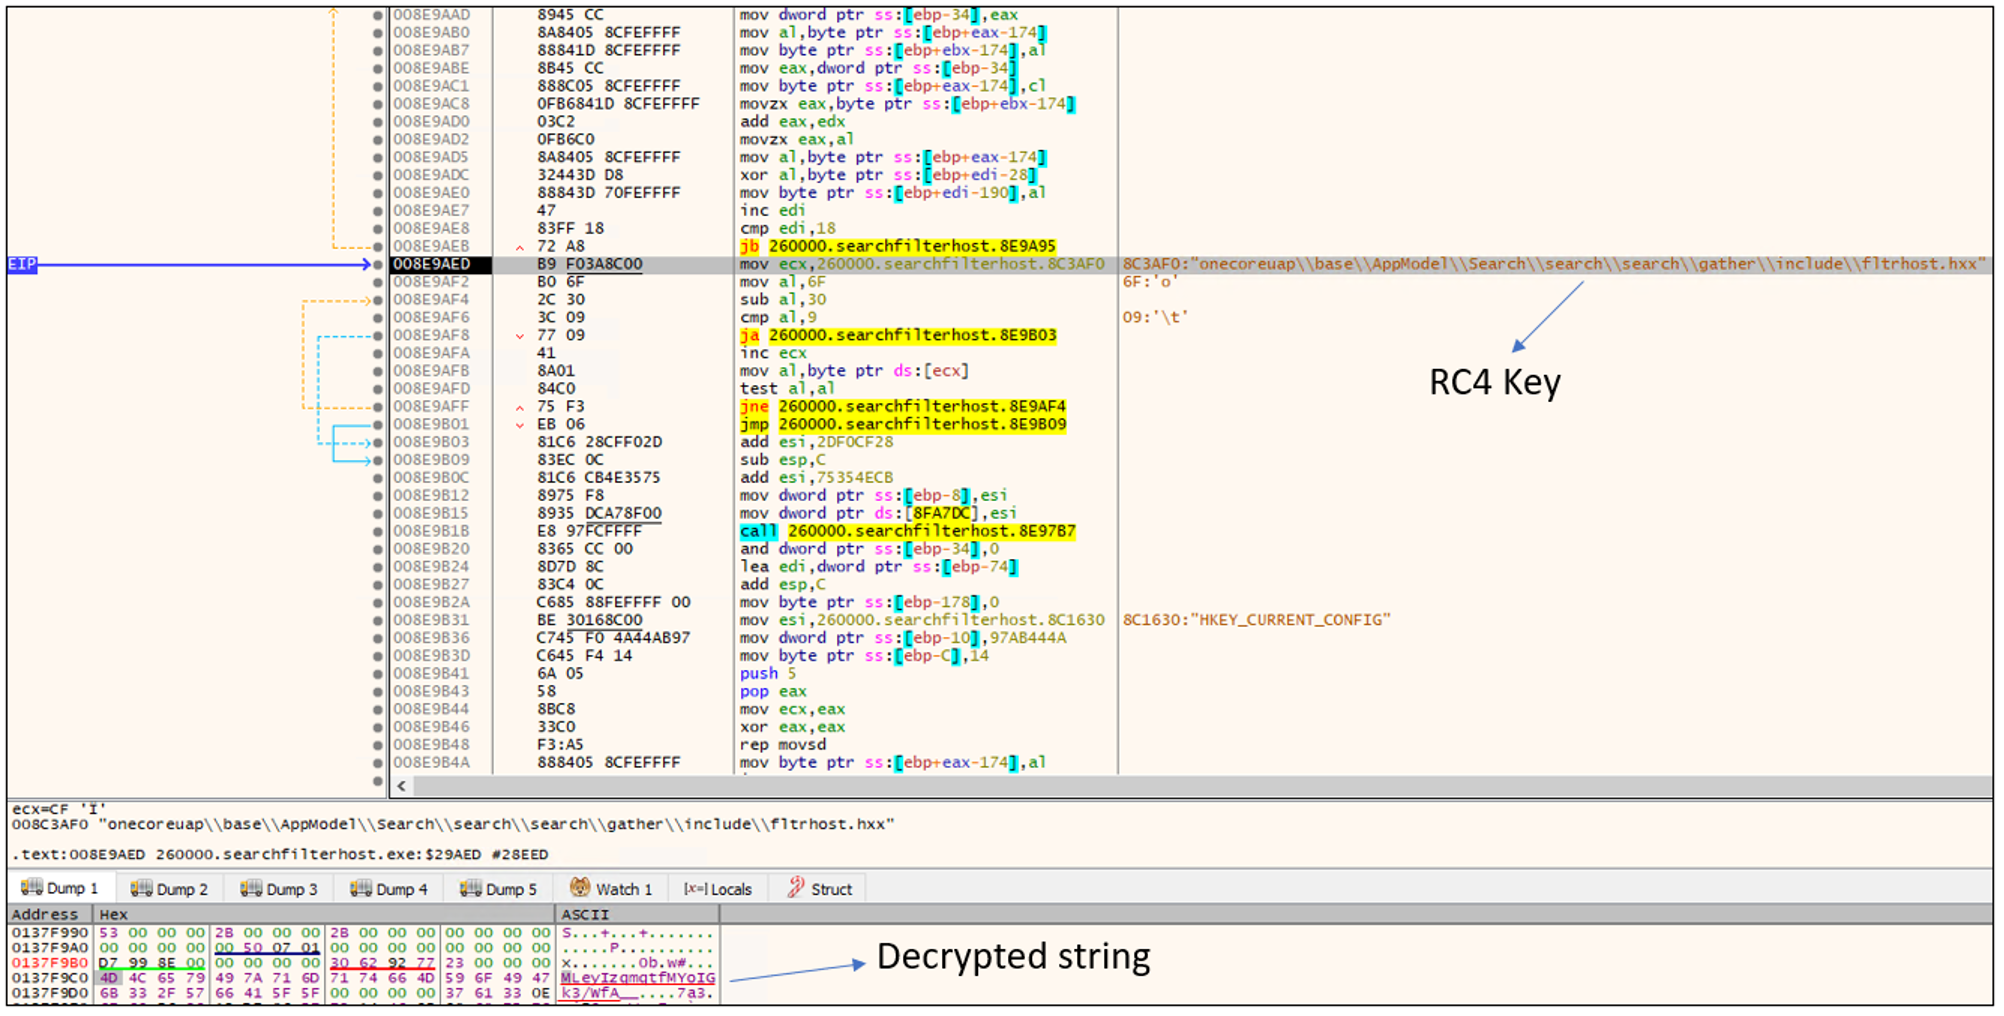Click the ASCII column header in dump
Screen dimensions: 2004x1016
[x=585, y=914]
